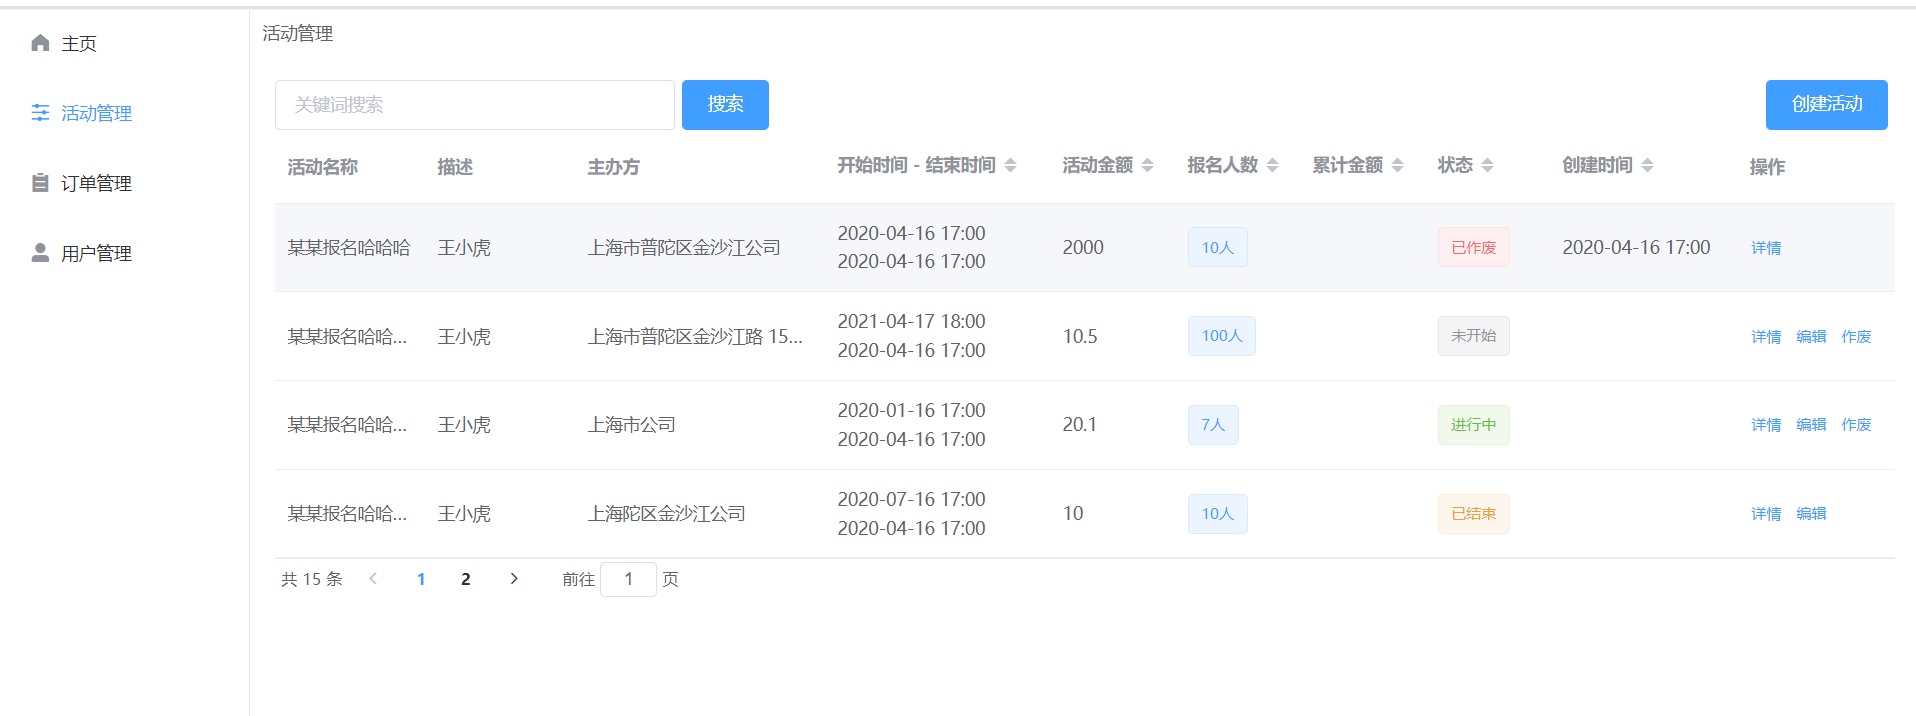1916x716 pixels.
Task: Click amount 2000 cell
Action: point(1083,248)
